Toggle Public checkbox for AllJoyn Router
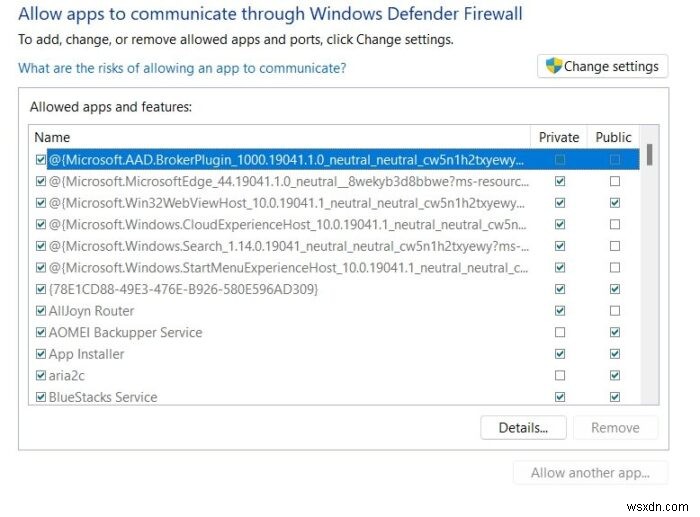The height and width of the screenshot is (517, 700). click(614, 311)
